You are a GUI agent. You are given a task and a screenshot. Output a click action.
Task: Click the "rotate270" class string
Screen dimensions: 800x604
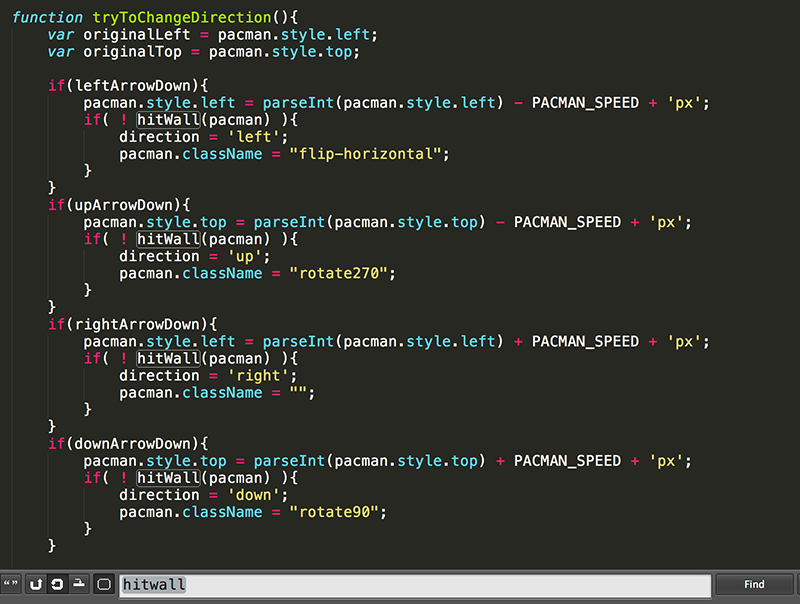tap(339, 273)
